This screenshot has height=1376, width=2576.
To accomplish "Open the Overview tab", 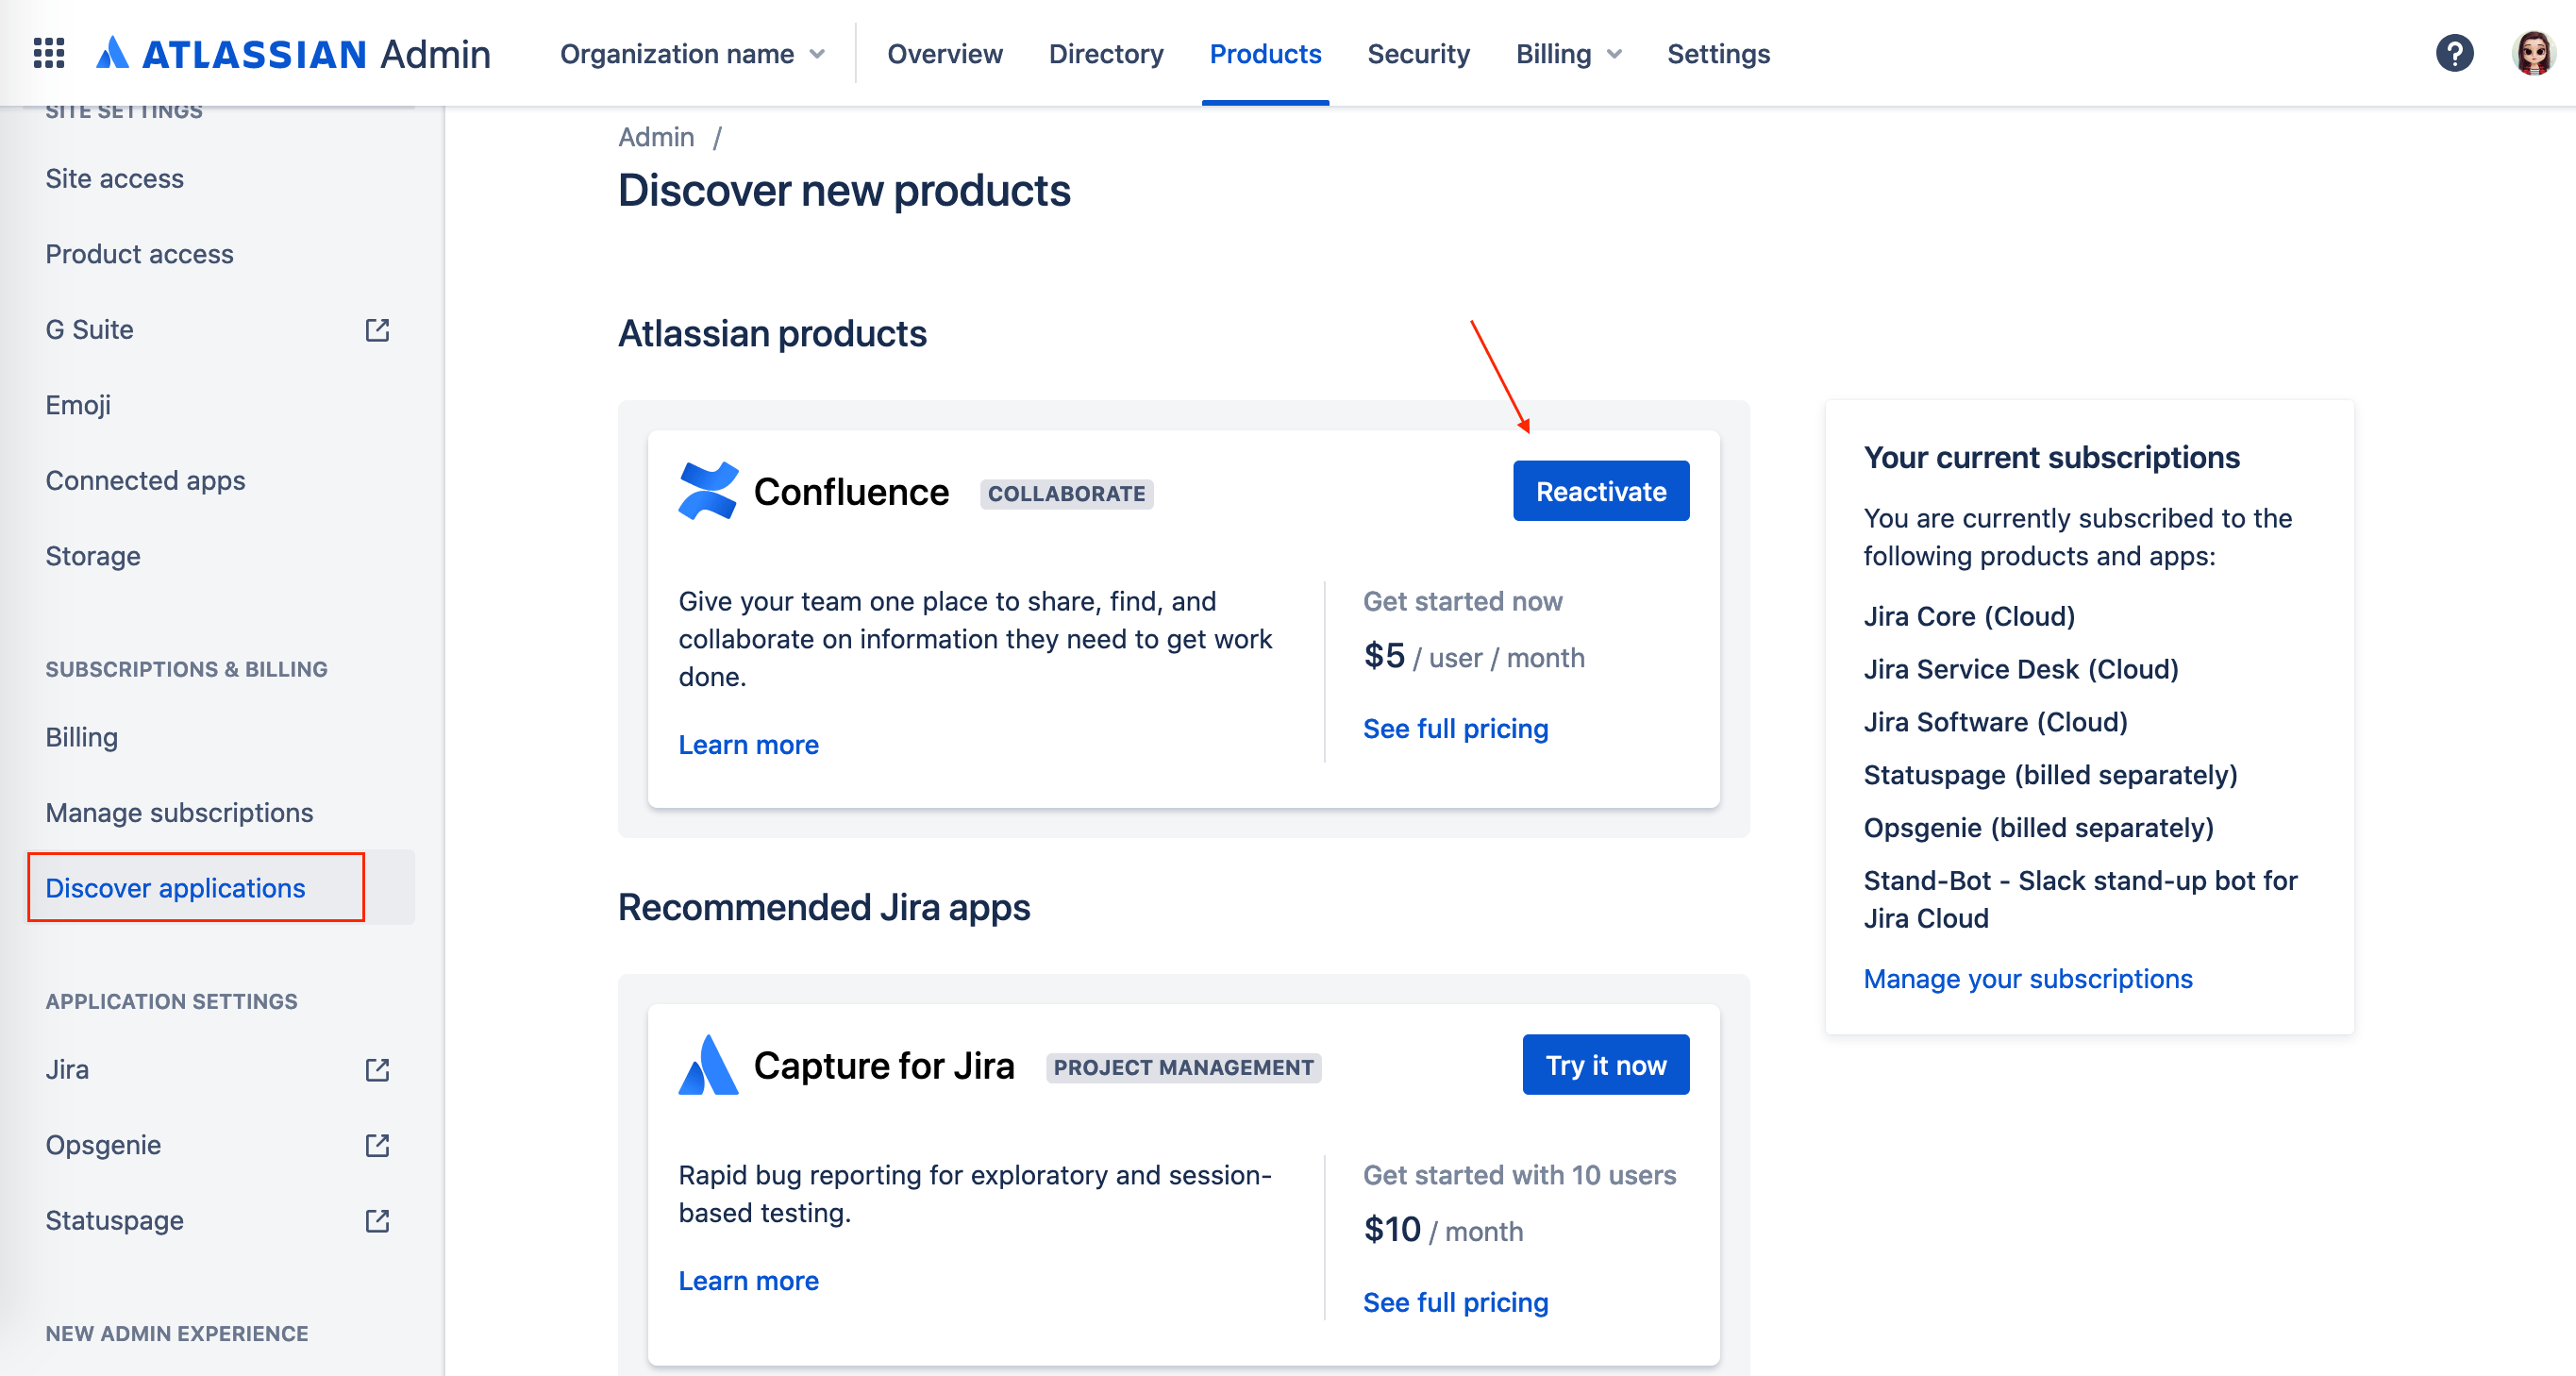I will (944, 54).
